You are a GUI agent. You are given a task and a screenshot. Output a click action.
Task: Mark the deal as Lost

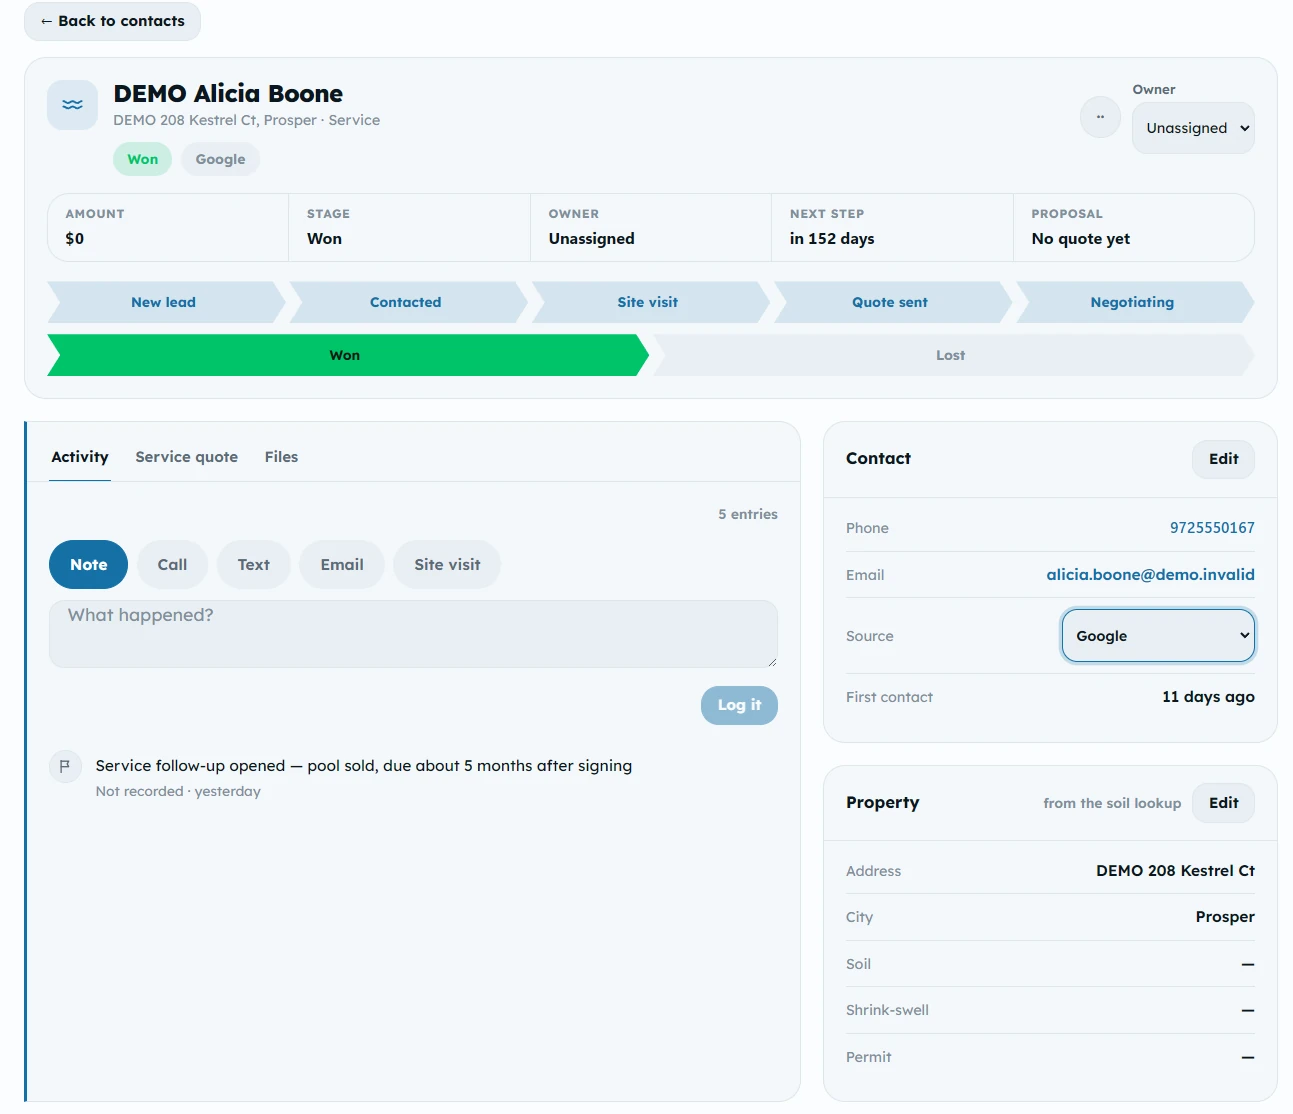point(951,355)
